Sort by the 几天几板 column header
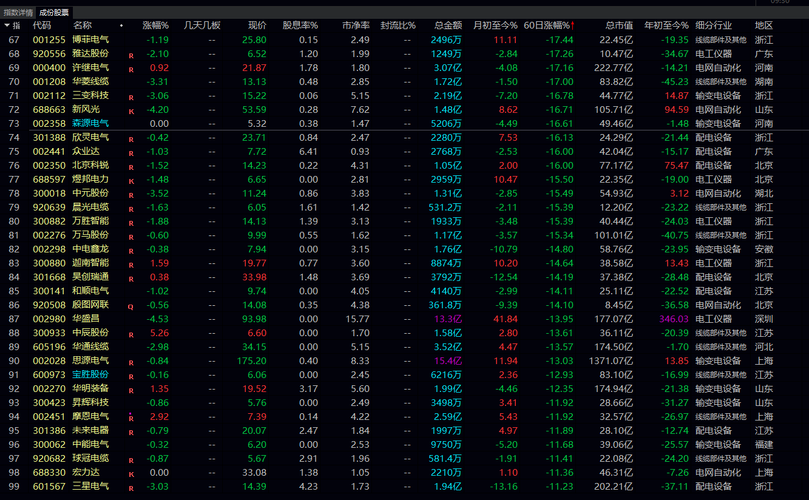The height and width of the screenshot is (500, 809). click(202, 25)
